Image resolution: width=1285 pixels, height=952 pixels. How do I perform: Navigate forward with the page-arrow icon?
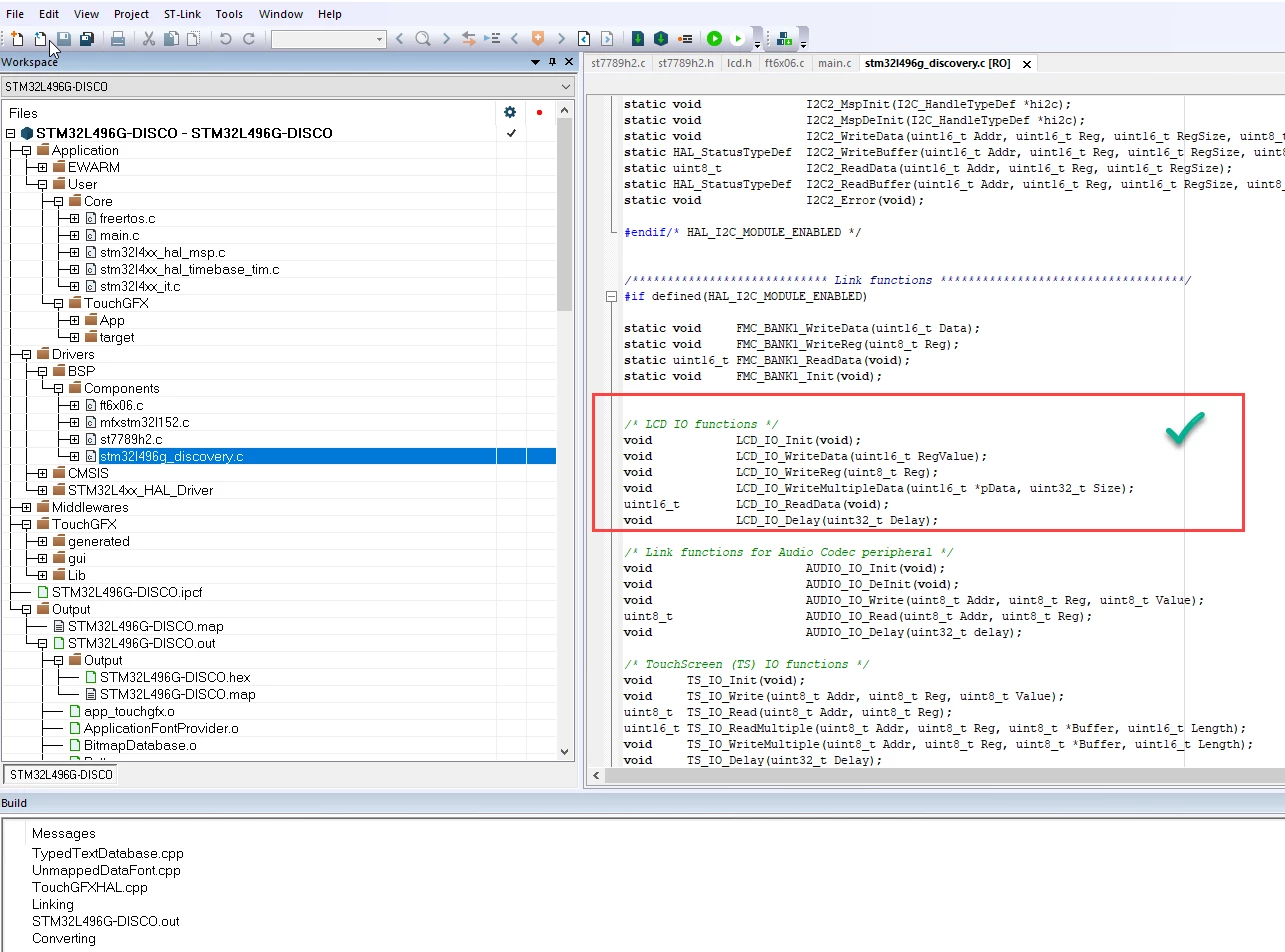coord(607,39)
